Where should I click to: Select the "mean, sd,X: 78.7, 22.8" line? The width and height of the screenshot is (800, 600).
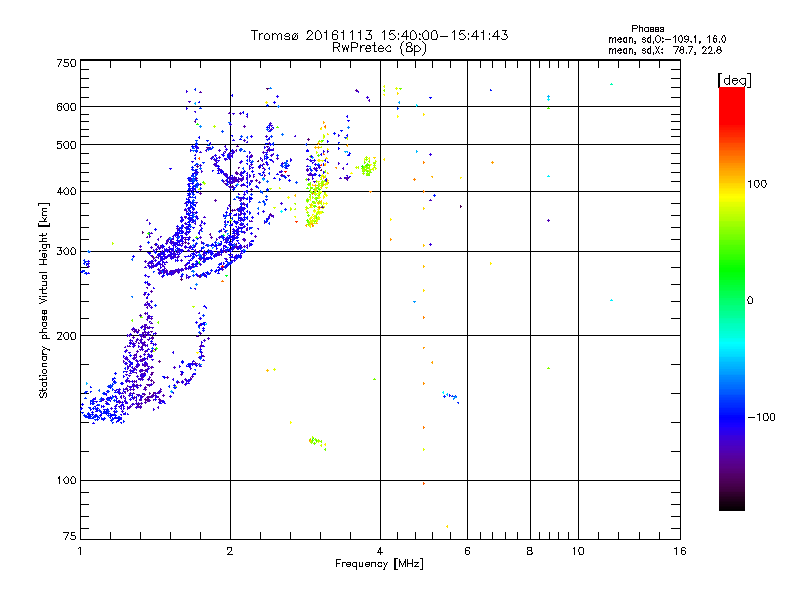coord(665,50)
